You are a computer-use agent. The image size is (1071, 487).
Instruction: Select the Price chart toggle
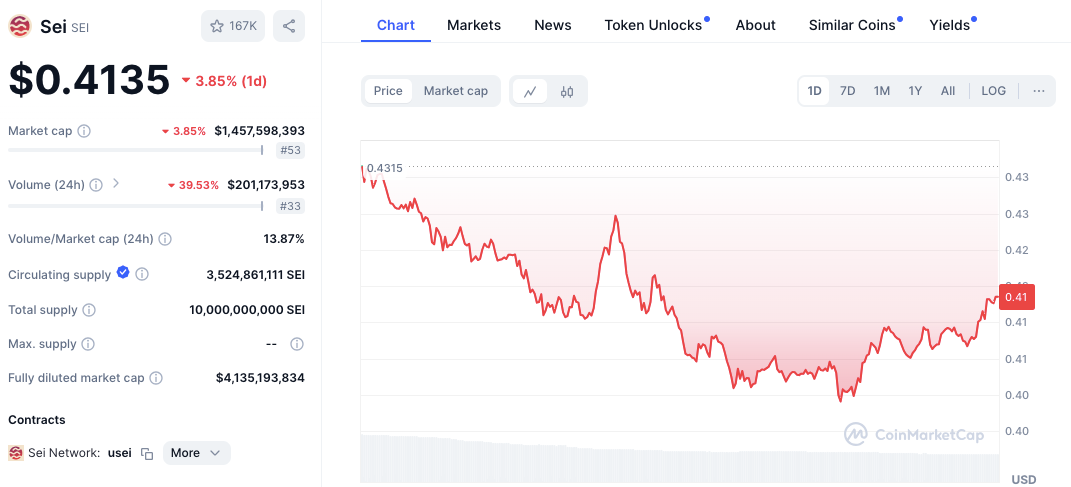388,91
